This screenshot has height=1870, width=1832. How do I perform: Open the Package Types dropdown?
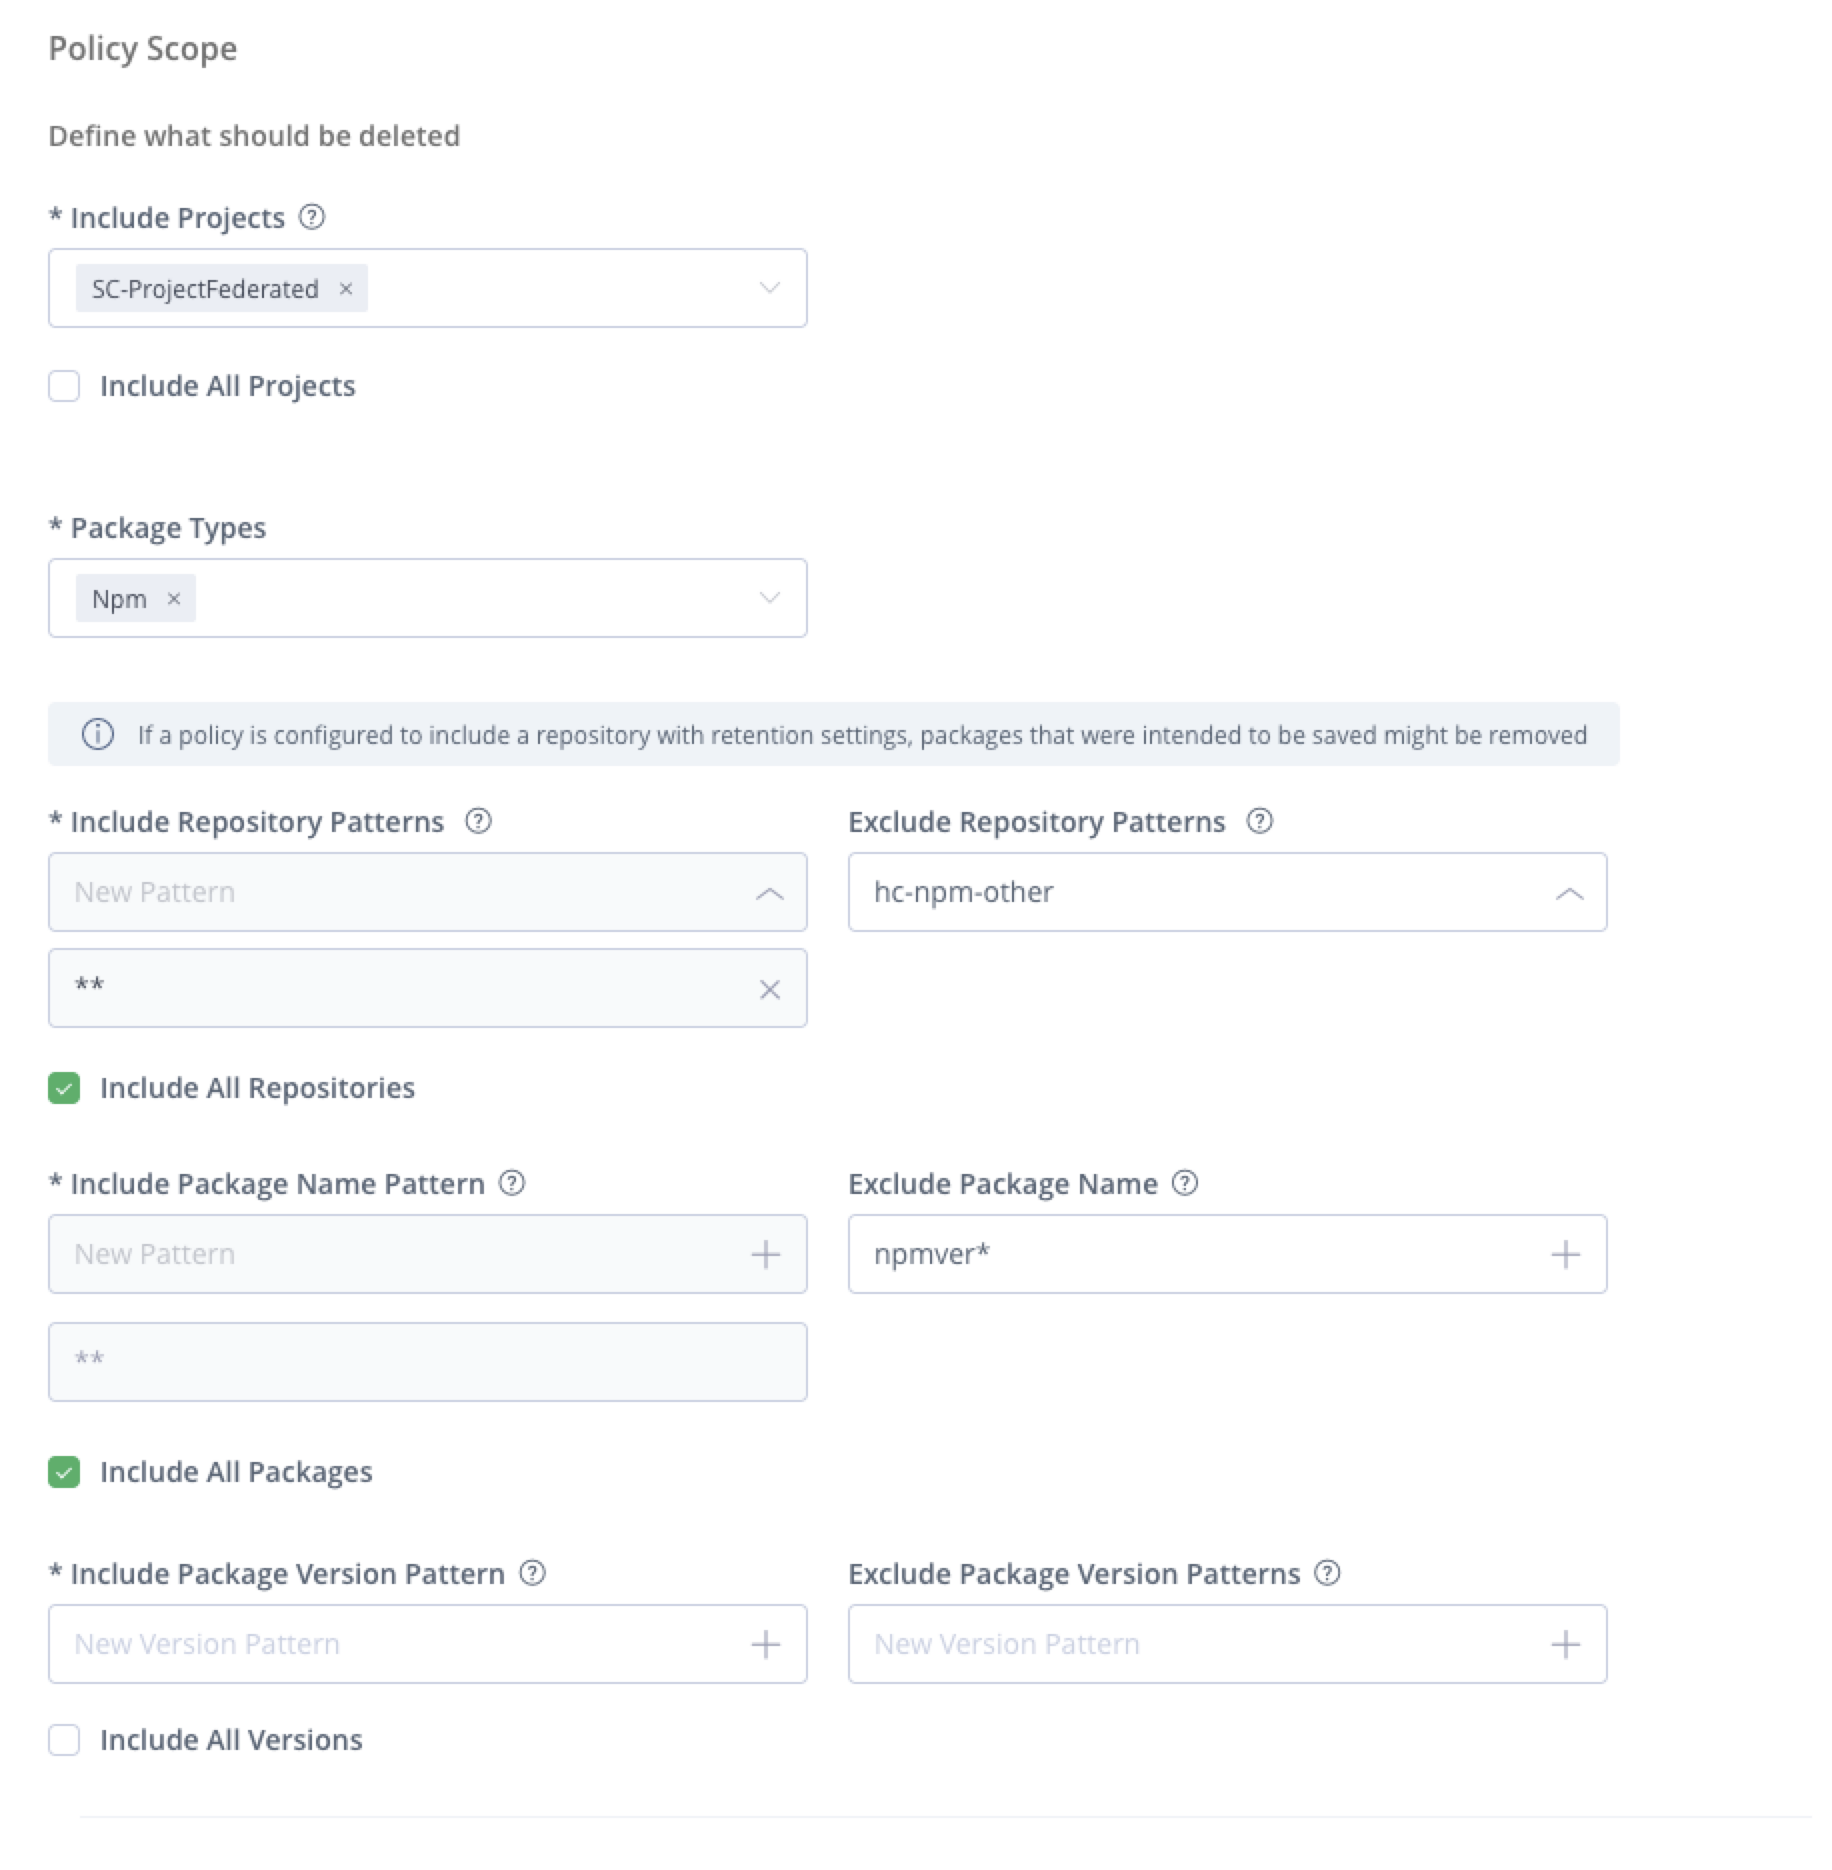pyautogui.click(x=769, y=598)
